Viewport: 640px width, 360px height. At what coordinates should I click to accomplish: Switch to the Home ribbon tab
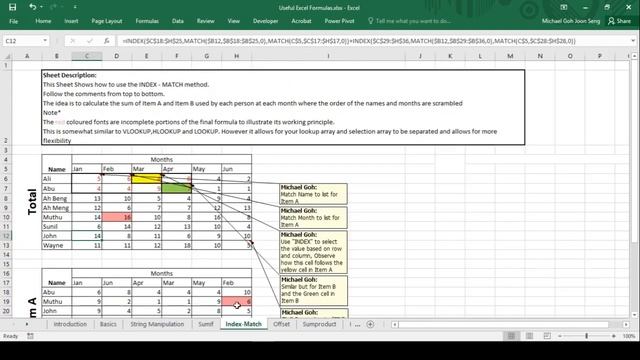pyautogui.click(x=43, y=21)
